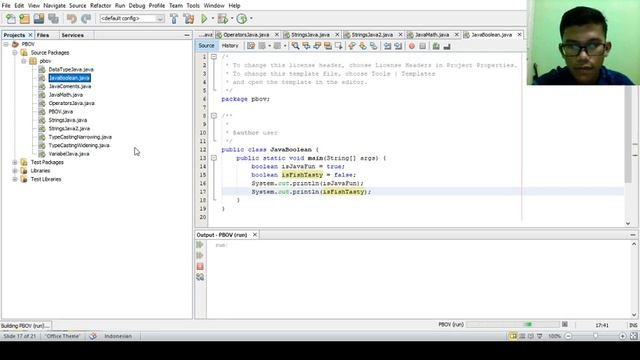Select DataTypeJava.java in project tree
Screen dimensions: 640x360
(71, 69)
